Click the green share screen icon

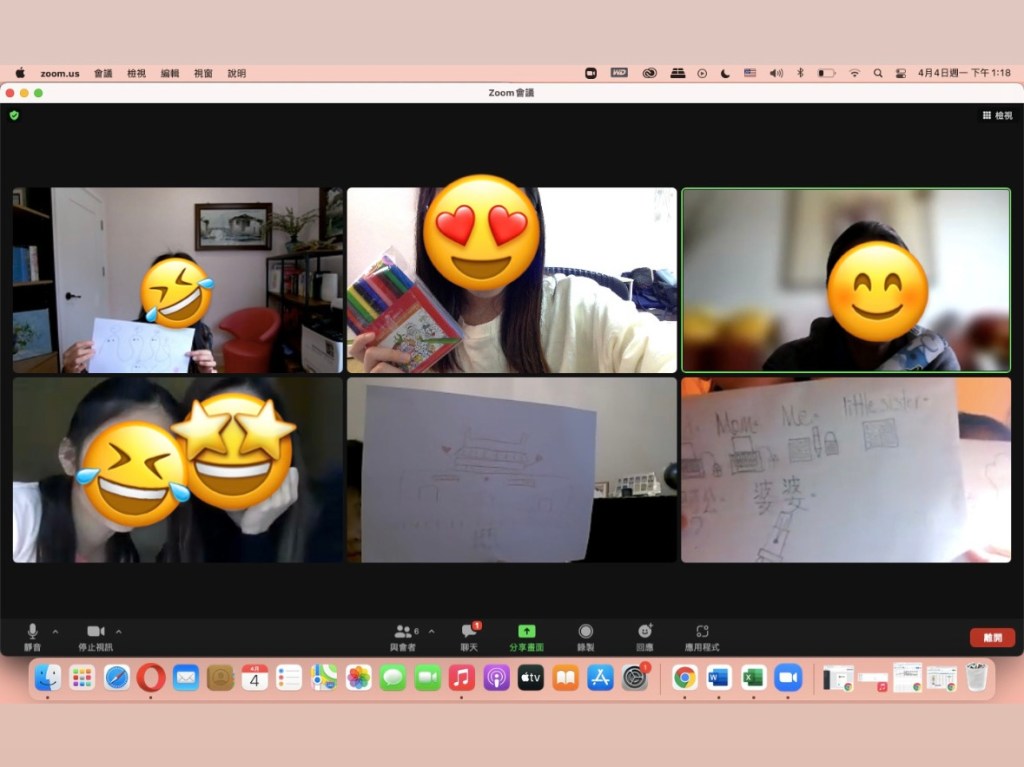pyautogui.click(x=526, y=631)
